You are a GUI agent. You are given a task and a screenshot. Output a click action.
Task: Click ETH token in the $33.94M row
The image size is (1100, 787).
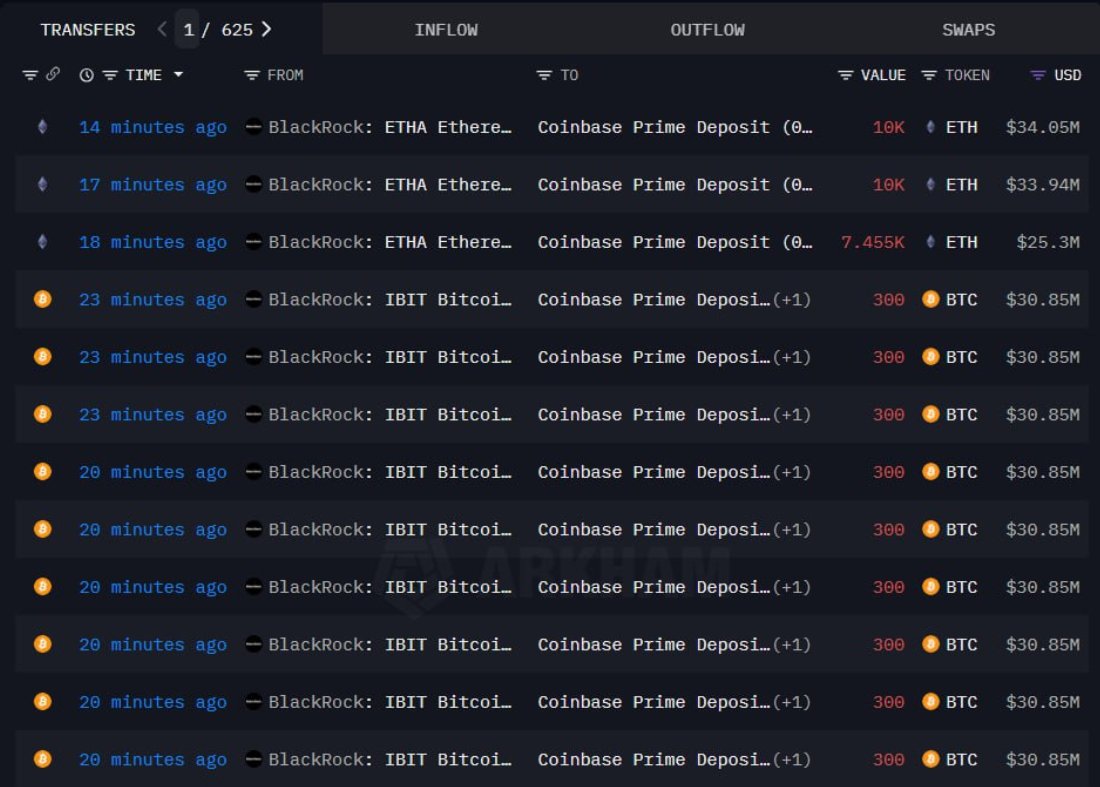tap(952, 185)
